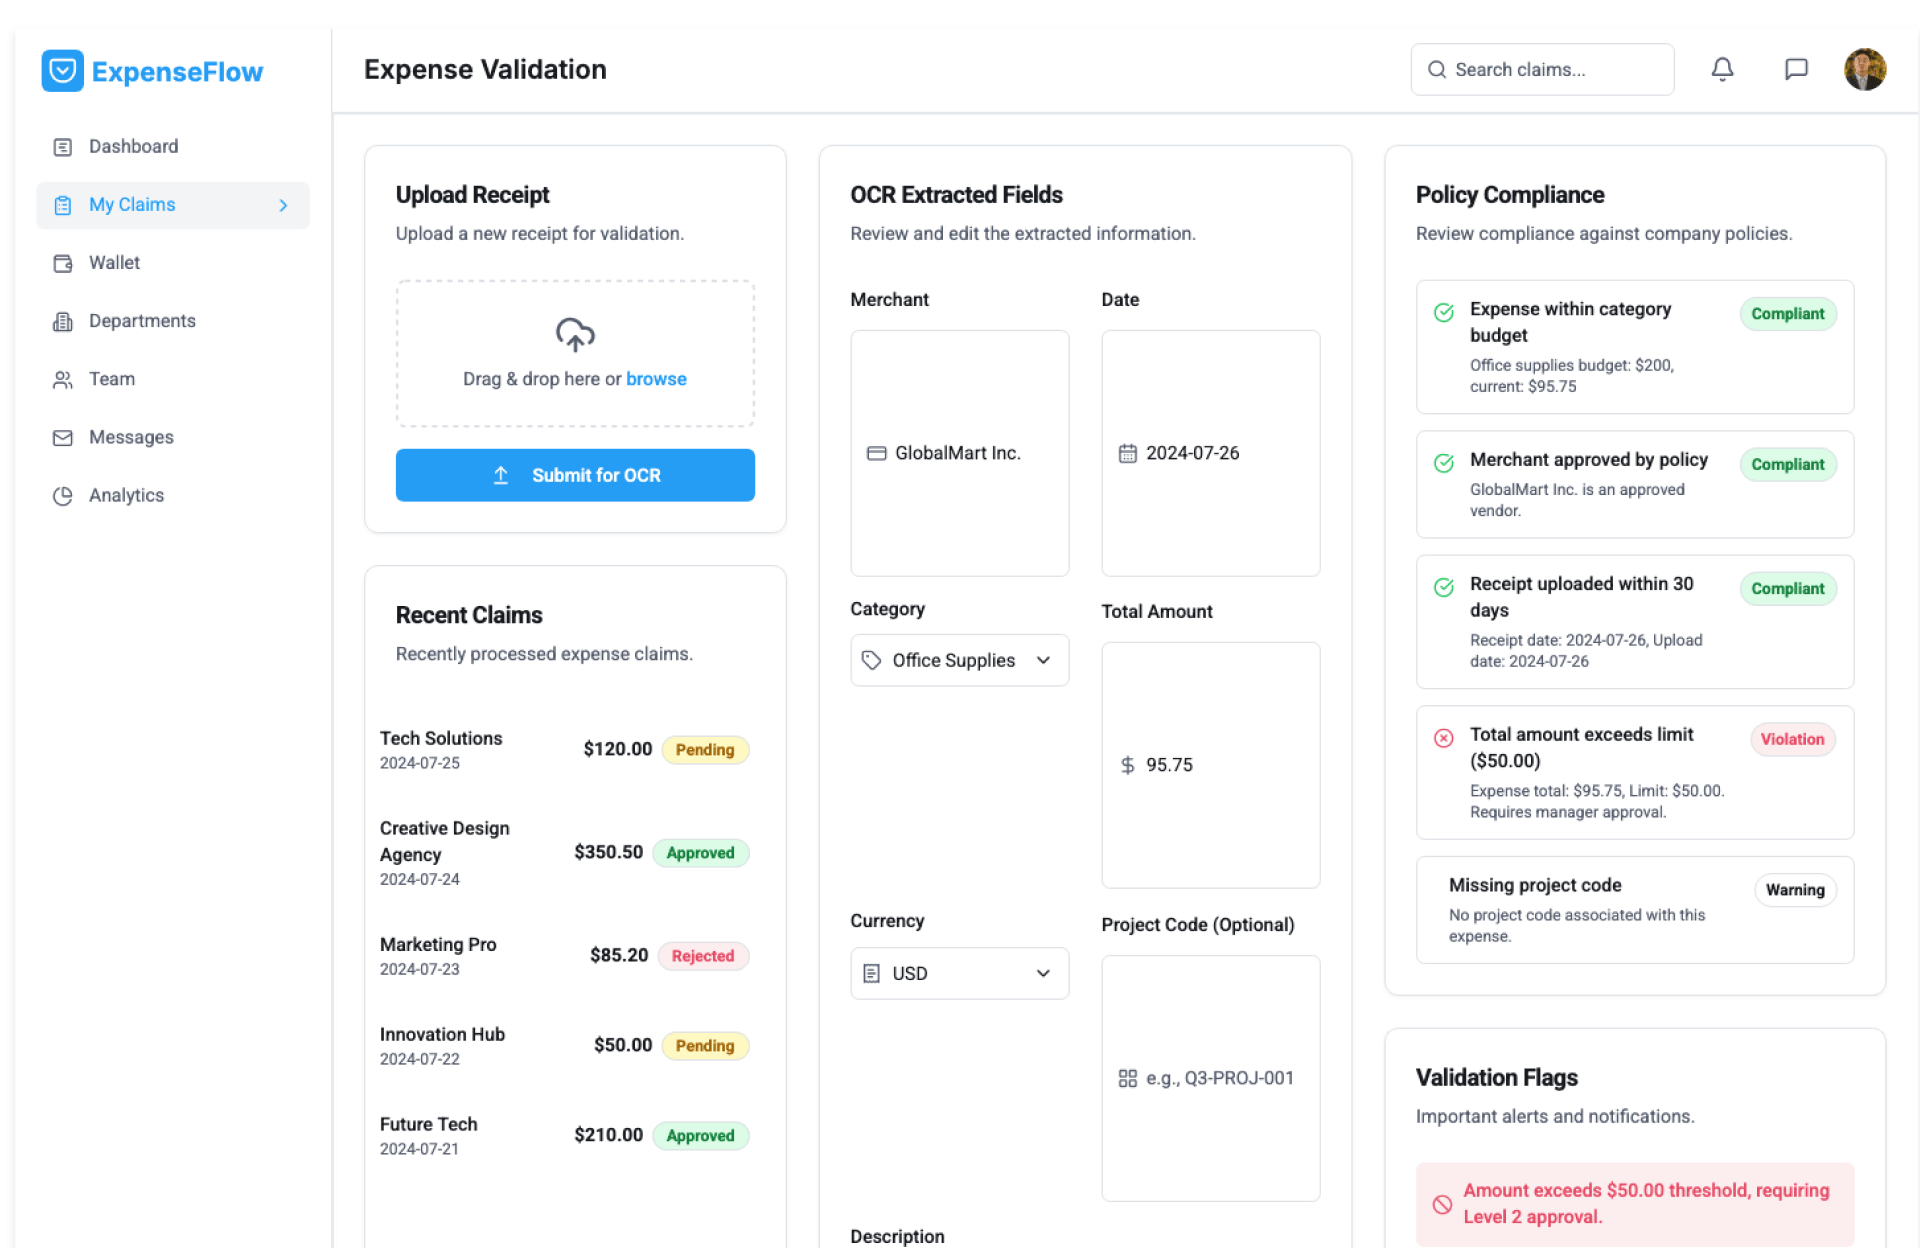Open the chat messages icon in header
1920x1248 pixels.
click(1796, 69)
